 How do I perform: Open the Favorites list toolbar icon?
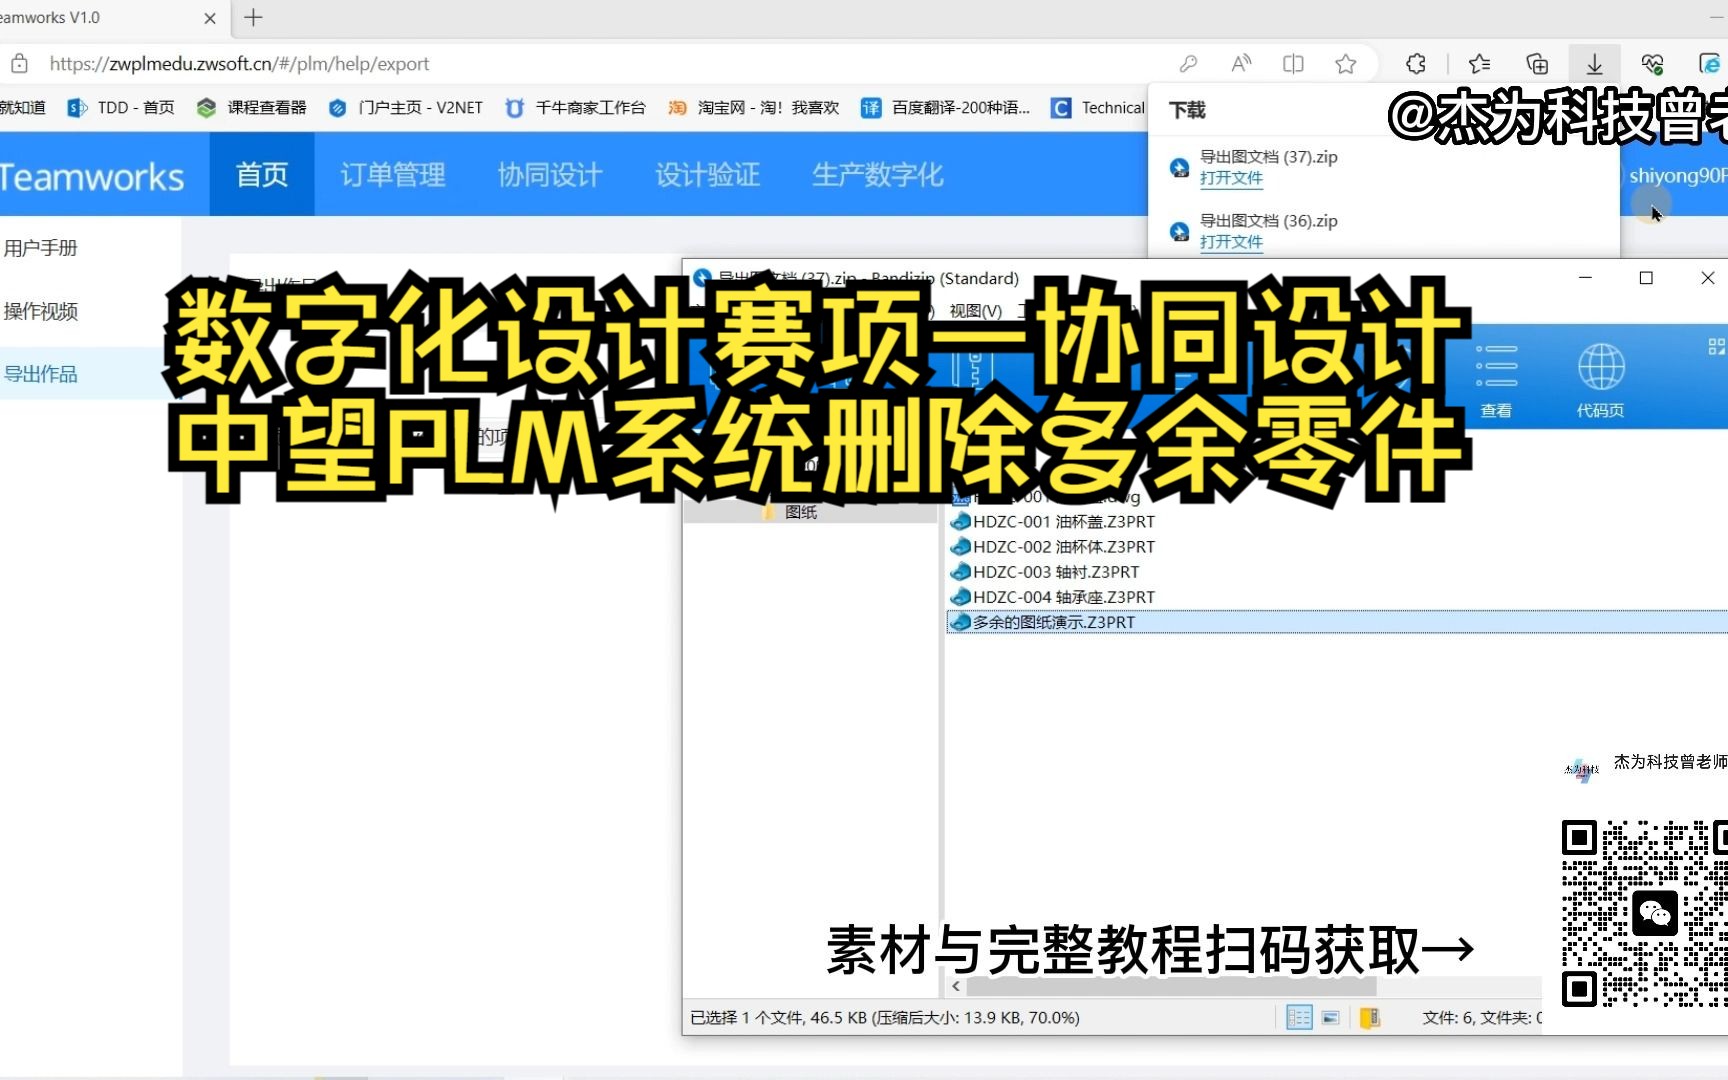pos(1480,64)
